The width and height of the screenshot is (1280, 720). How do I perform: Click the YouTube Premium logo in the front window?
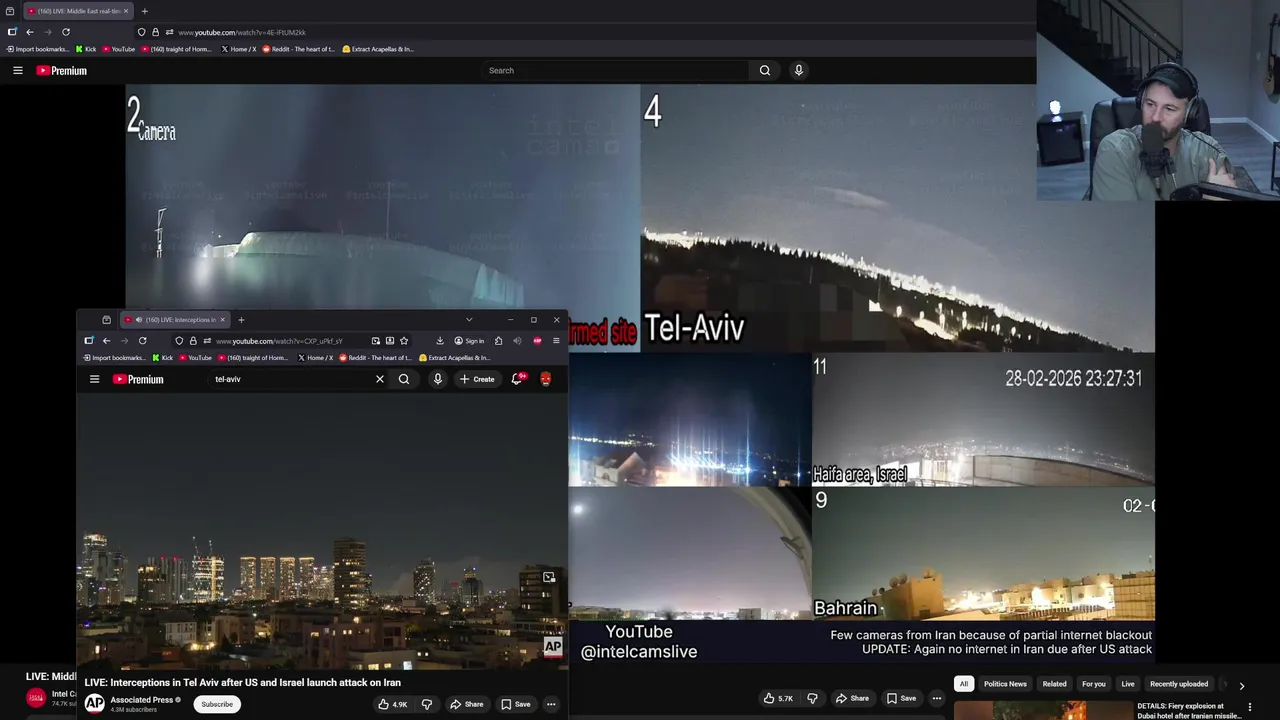[x=138, y=379]
